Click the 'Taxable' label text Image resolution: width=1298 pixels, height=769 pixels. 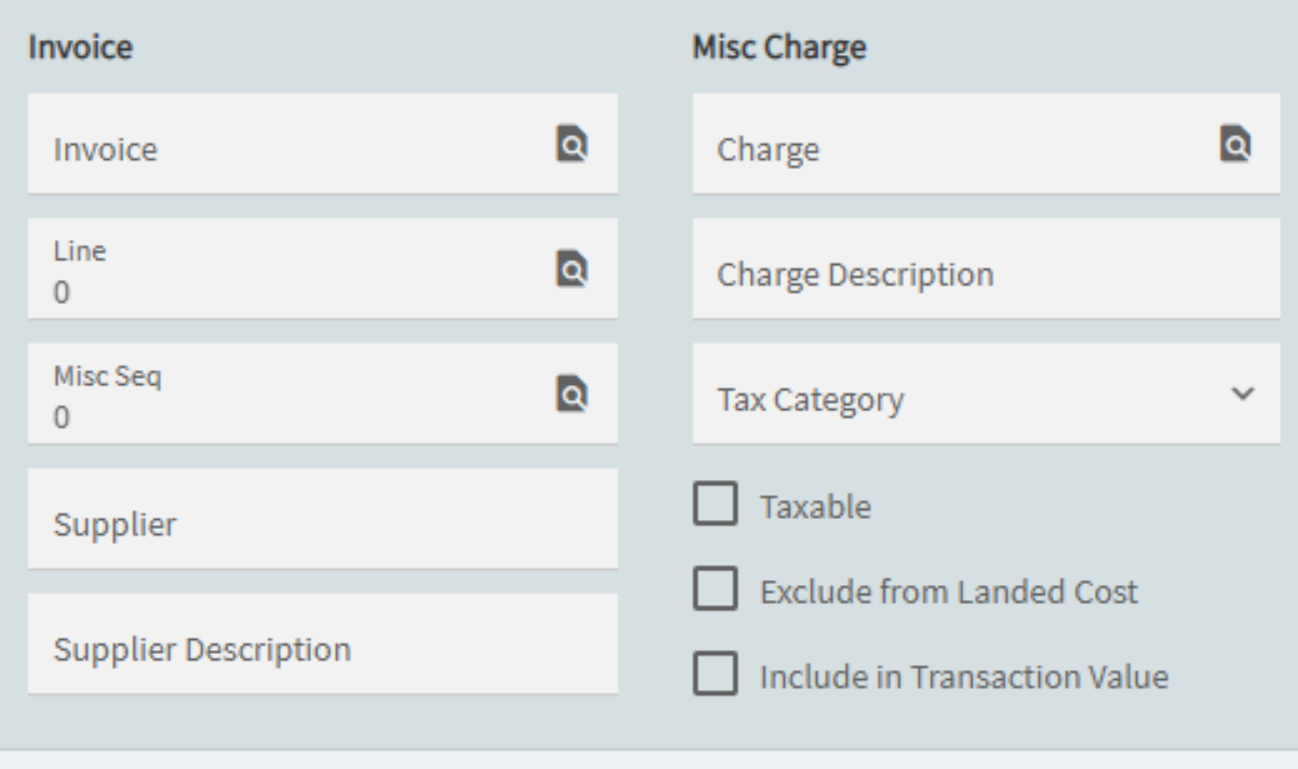click(x=815, y=507)
